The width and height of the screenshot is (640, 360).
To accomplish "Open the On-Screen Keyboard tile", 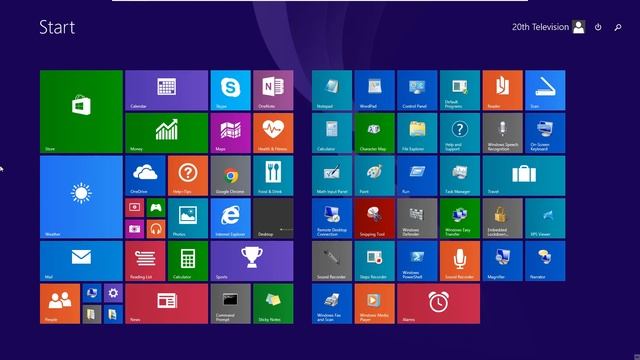I will [x=545, y=133].
